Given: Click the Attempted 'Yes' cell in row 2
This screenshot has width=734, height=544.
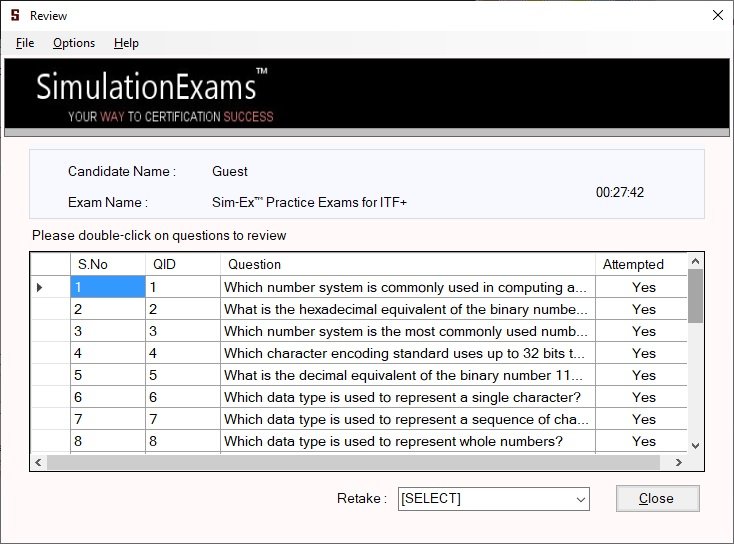Looking at the screenshot, I should click(x=641, y=309).
